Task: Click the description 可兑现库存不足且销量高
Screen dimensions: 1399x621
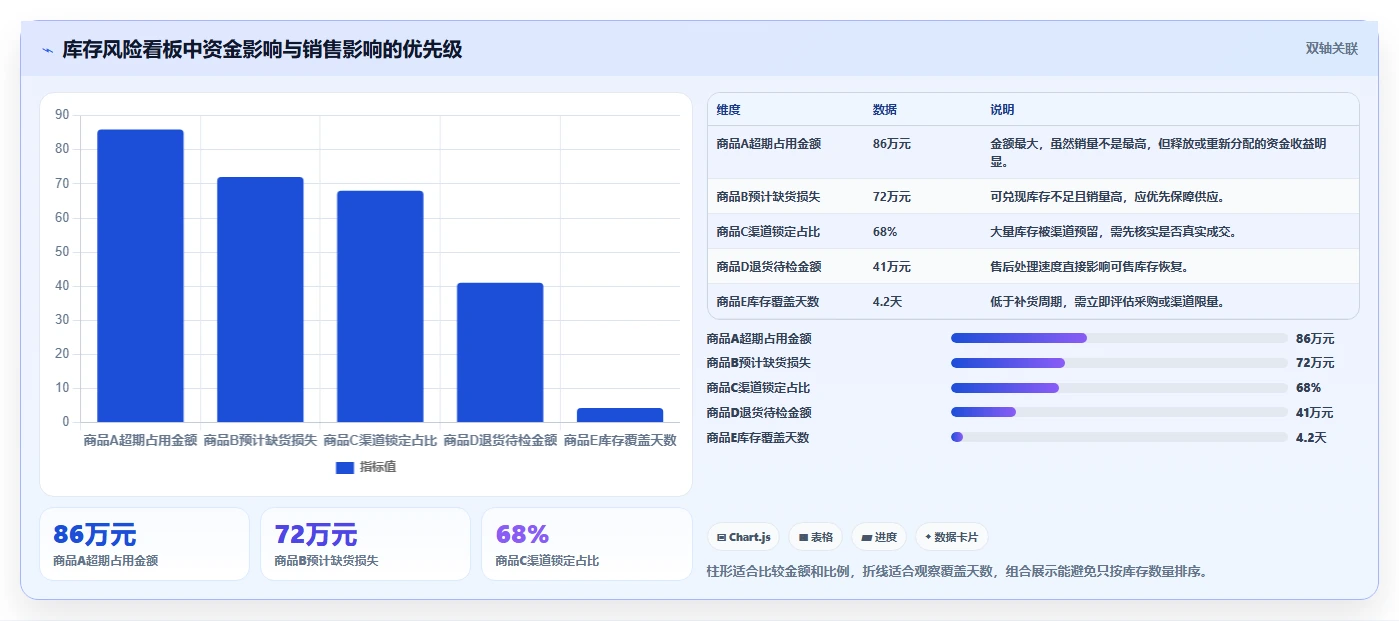Action: [x=1107, y=196]
